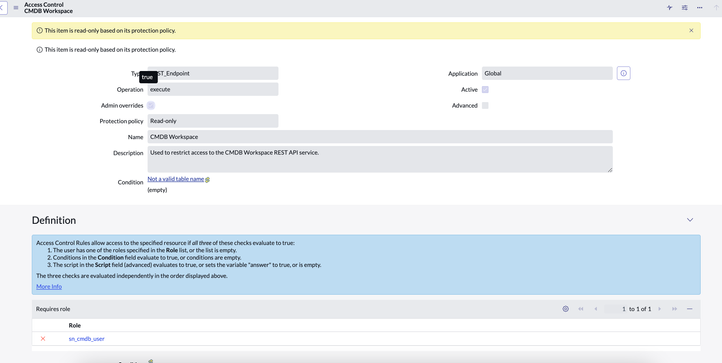
Task: Click the page number field in pagination
Action: pos(616,309)
